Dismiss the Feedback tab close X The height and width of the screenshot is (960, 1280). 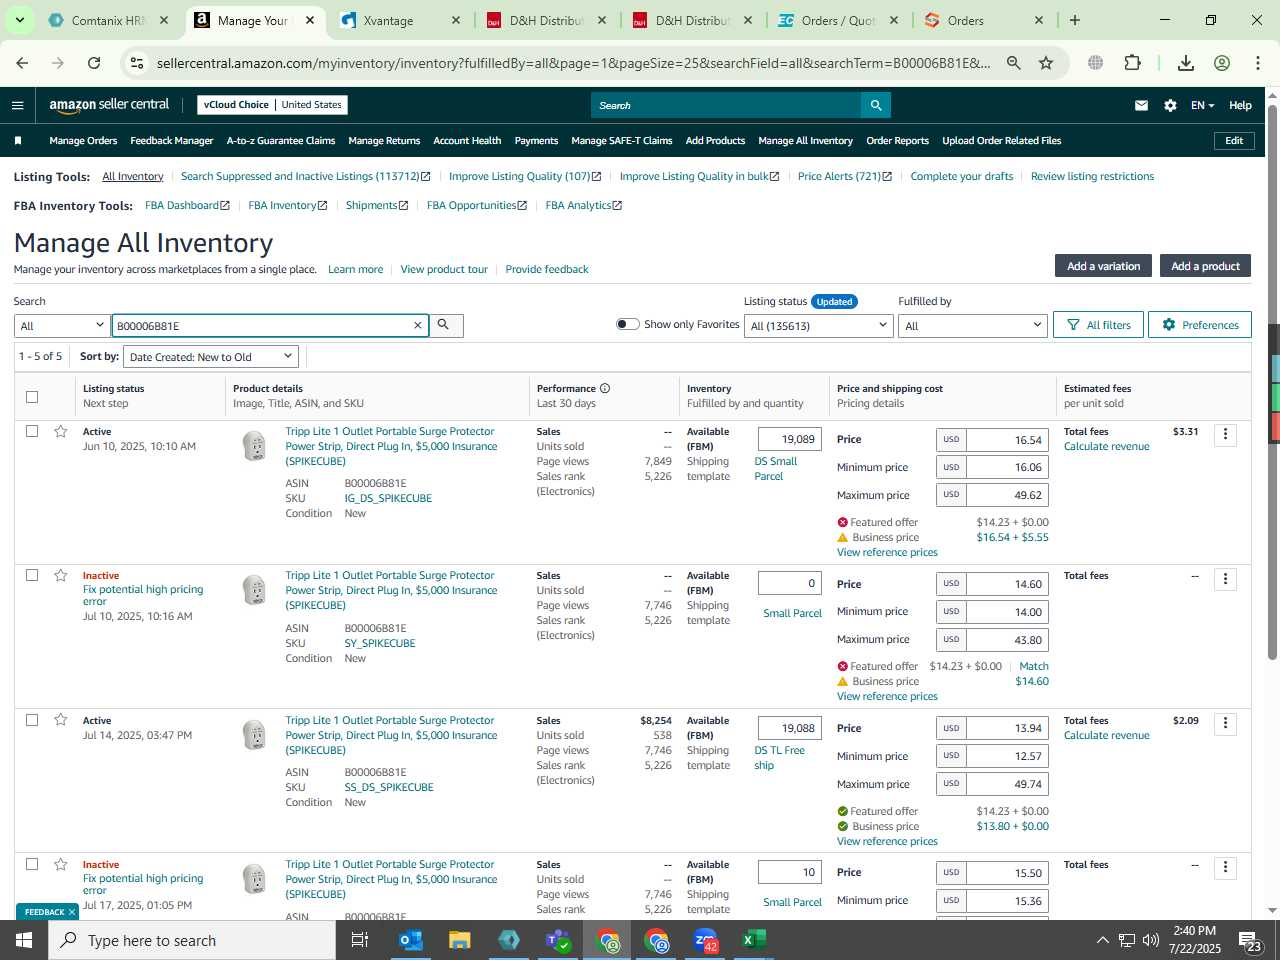point(72,912)
